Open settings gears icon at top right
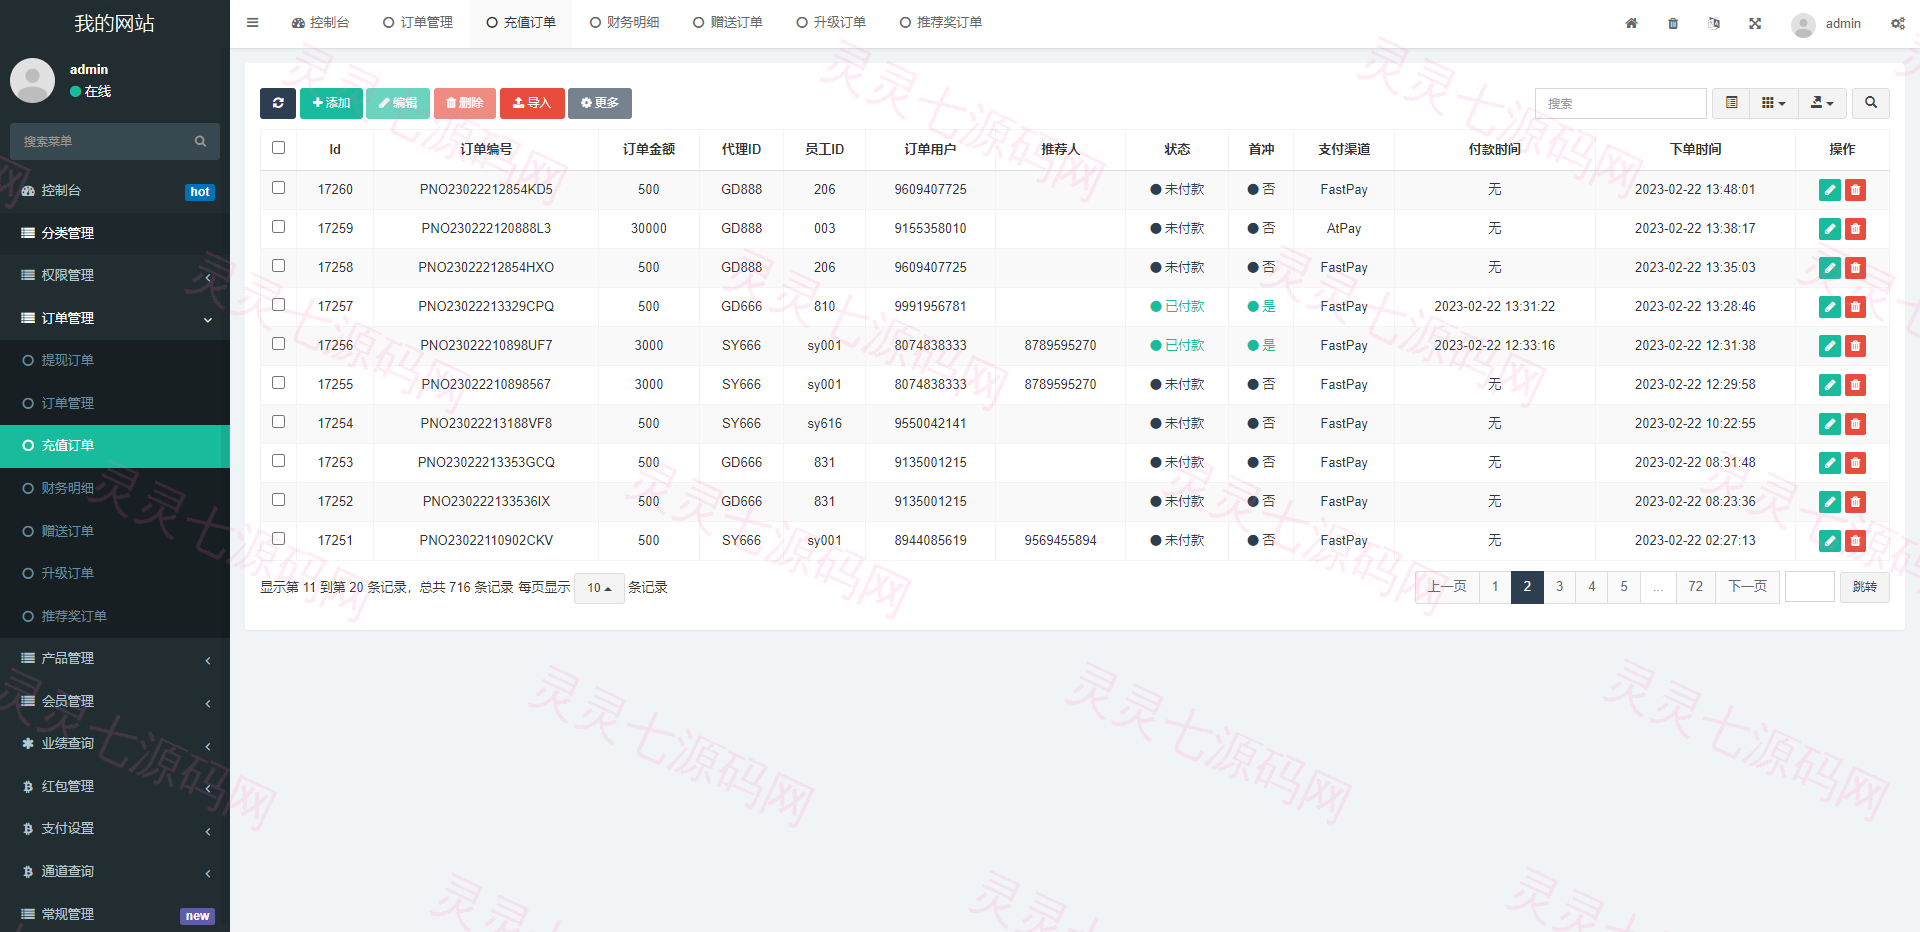Image resolution: width=1920 pixels, height=932 pixels. click(x=1897, y=23)
